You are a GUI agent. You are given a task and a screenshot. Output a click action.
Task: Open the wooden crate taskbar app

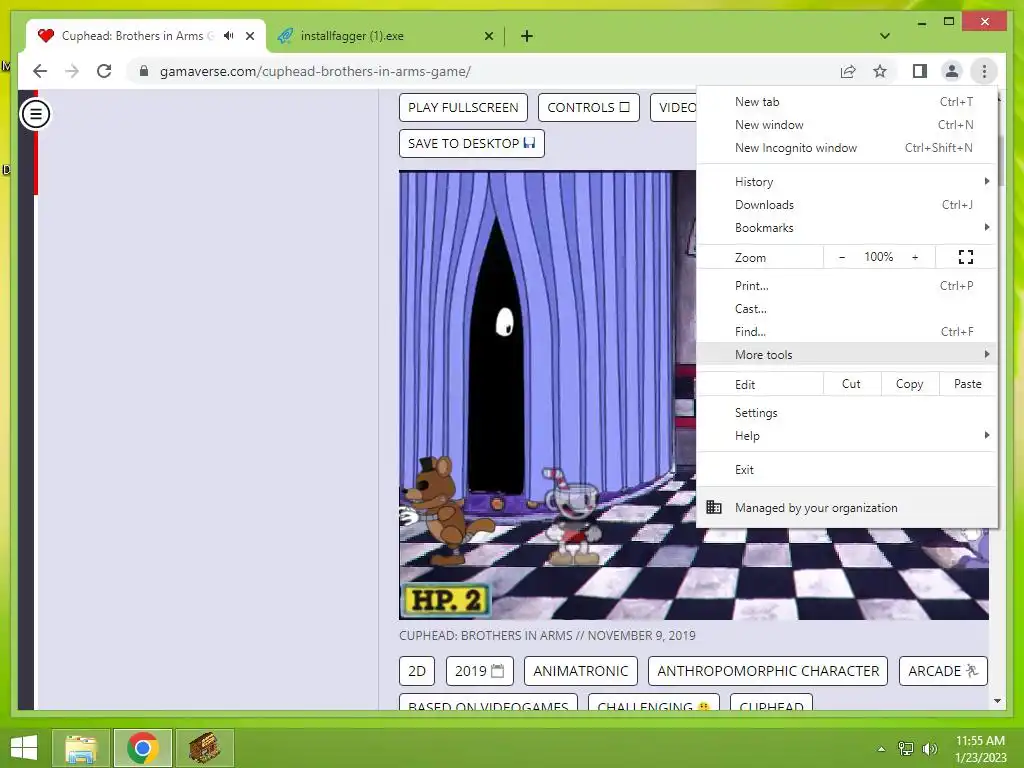coord(205,748)
